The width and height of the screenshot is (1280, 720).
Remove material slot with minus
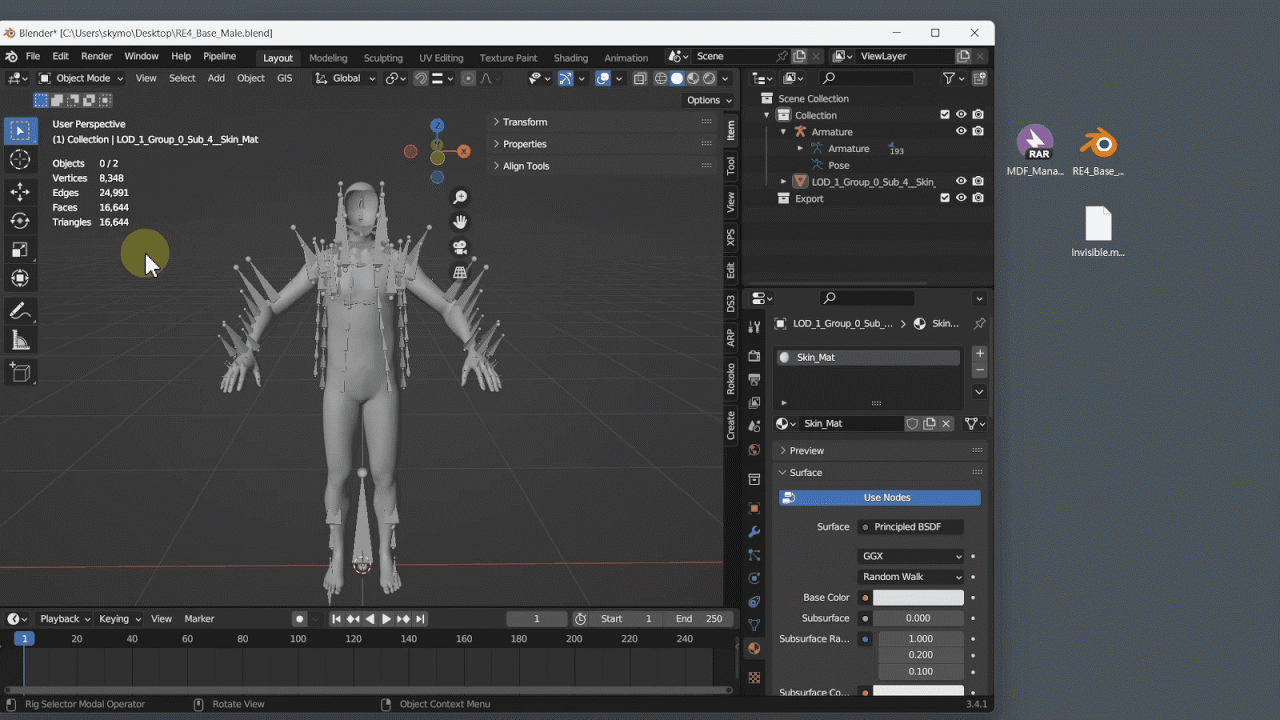[980, 371]
